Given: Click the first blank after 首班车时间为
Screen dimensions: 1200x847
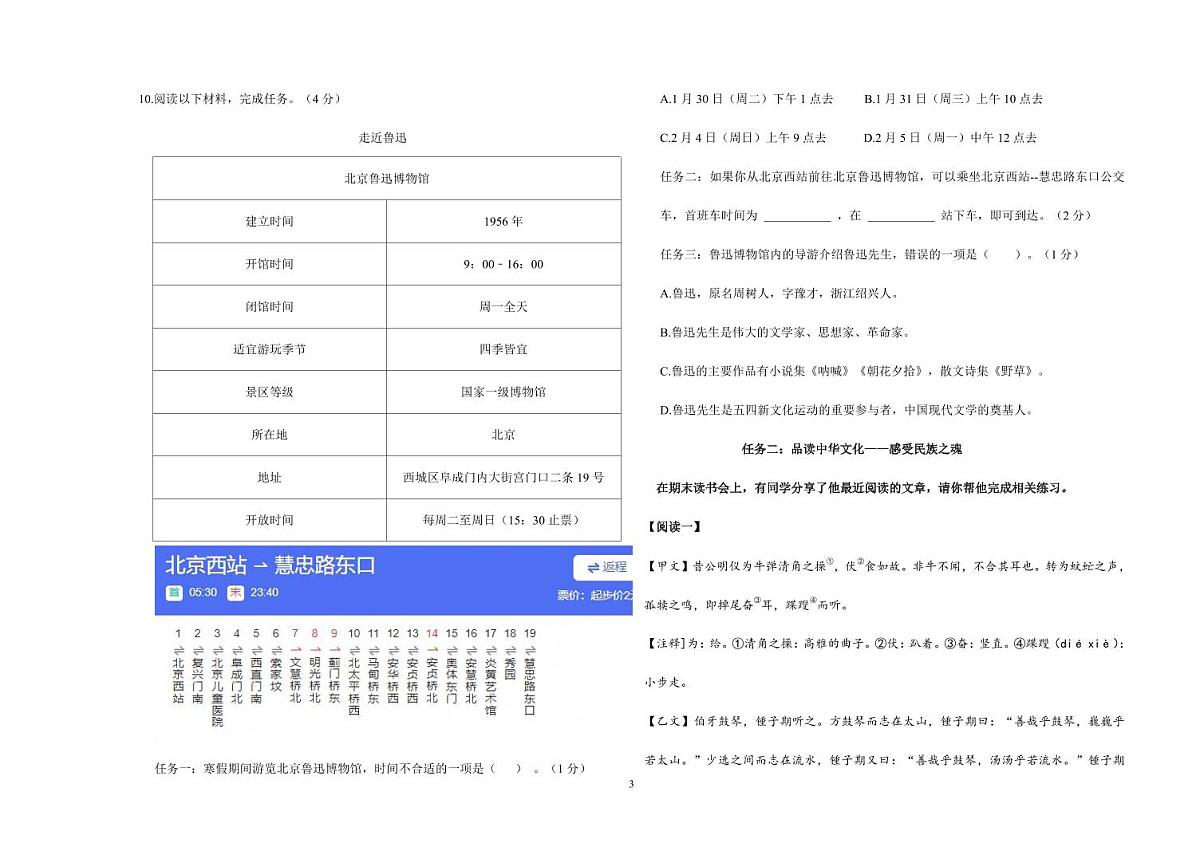Looking at the screenshot, I should pos(797,216).
